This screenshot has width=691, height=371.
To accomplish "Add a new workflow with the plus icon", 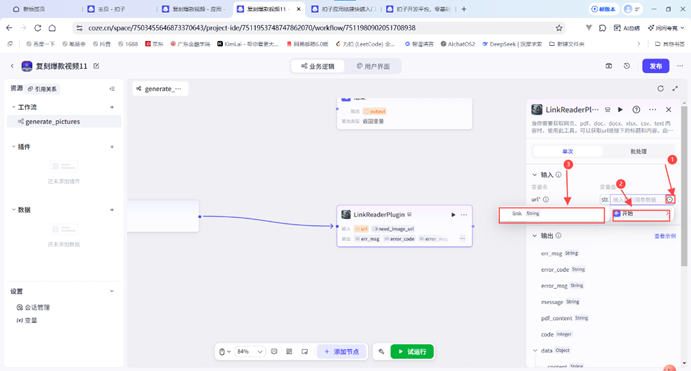I will click(x=112, y=107).
